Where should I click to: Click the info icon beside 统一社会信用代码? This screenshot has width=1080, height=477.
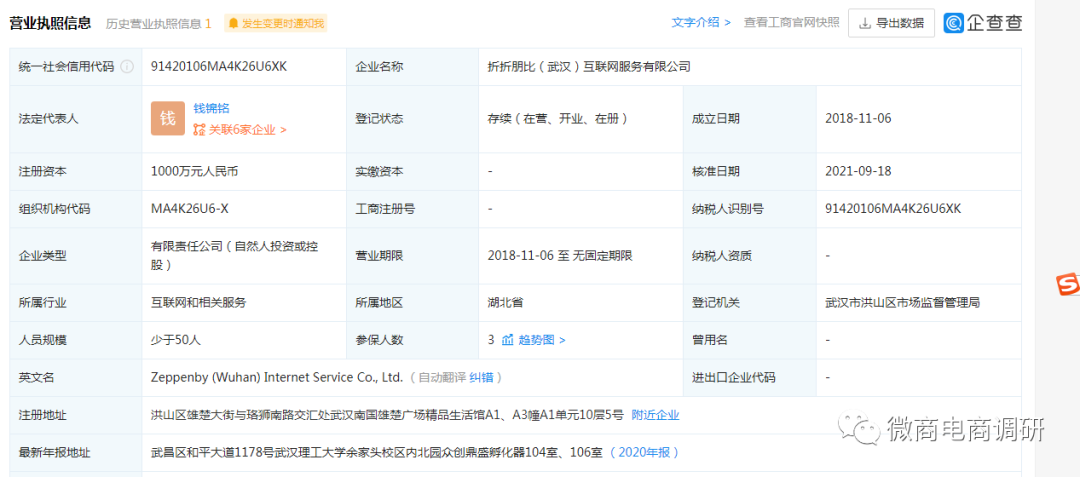point(127,67)
